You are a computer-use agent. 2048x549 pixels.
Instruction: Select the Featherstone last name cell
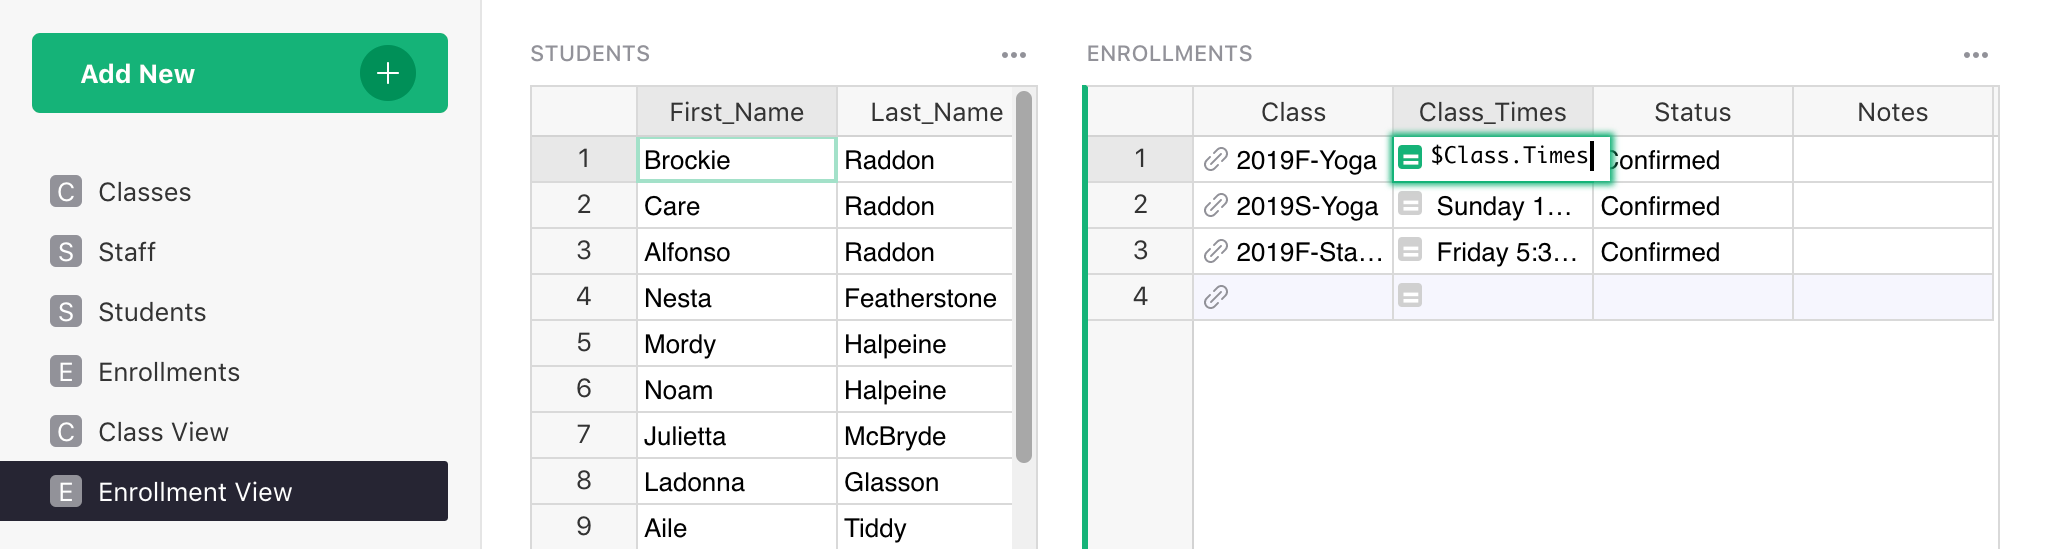tap(925, 297)
